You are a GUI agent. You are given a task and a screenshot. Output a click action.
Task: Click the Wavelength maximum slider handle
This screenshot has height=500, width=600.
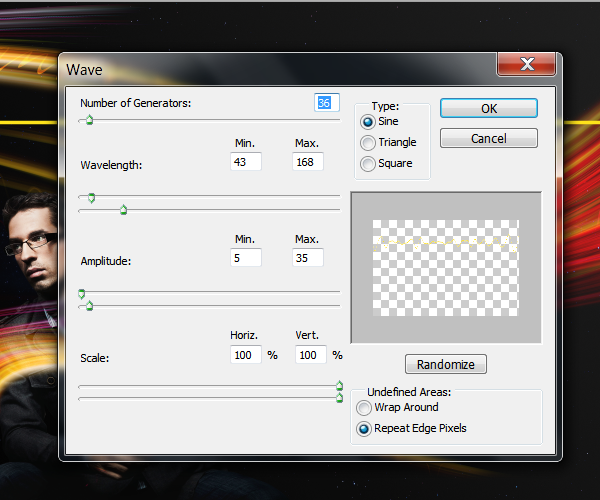point(123,210)
